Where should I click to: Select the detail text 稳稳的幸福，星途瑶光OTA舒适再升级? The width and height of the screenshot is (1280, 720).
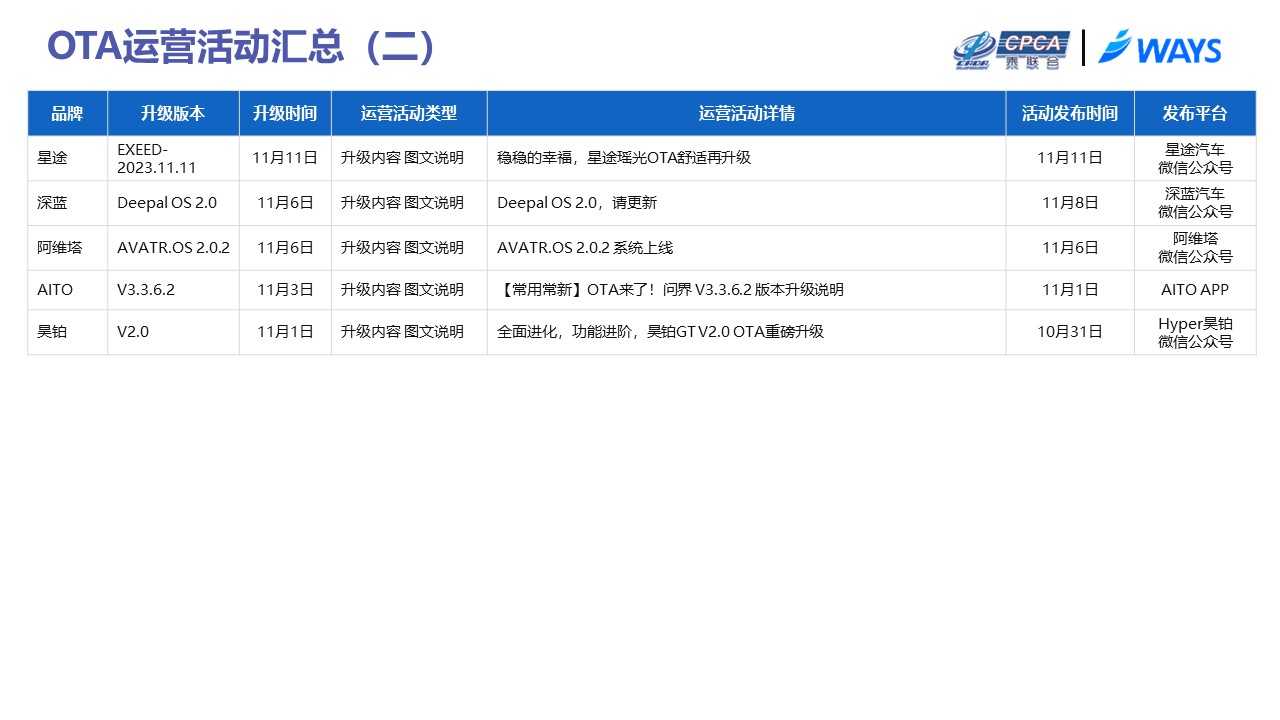pos(624,158)
